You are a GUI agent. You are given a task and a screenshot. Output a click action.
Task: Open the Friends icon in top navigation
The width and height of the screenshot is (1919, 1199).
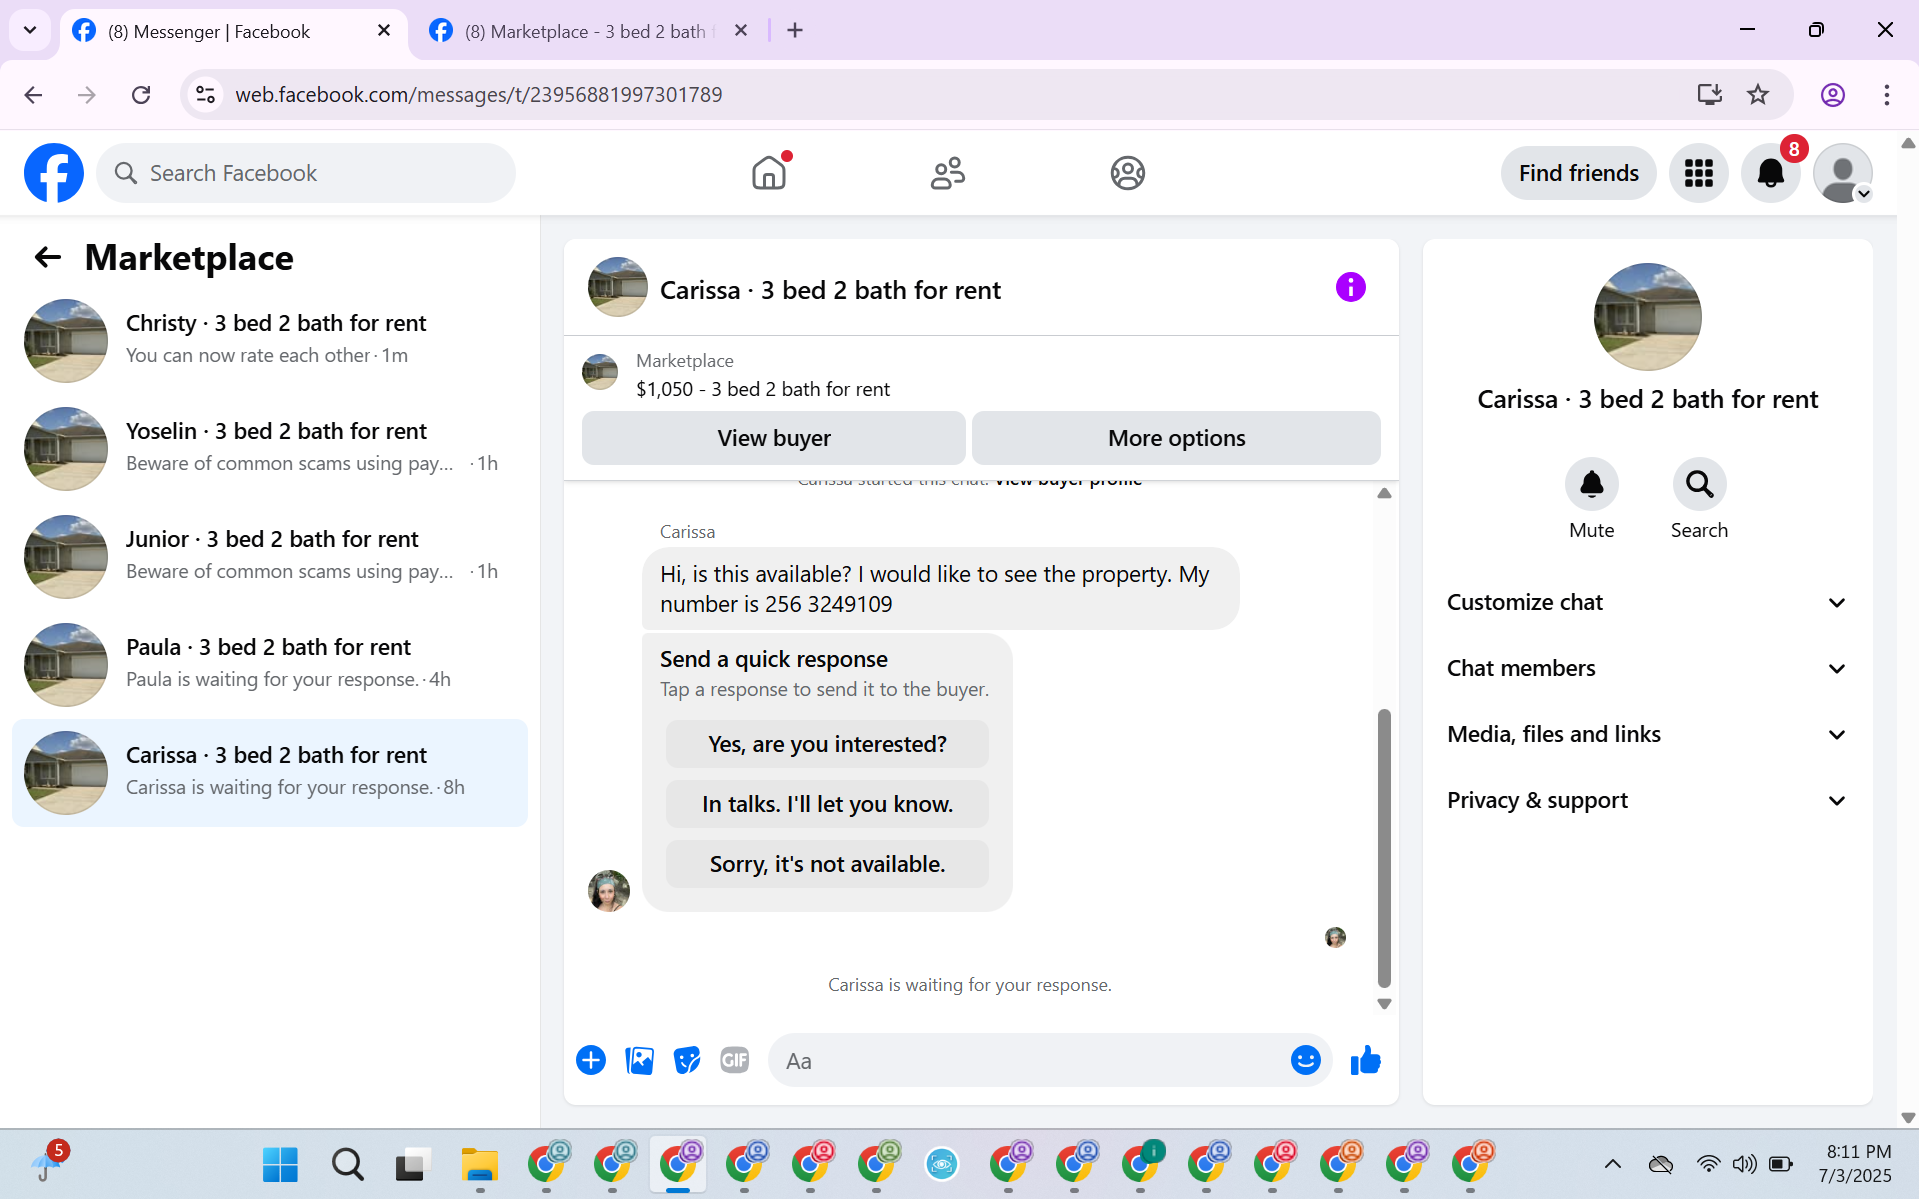[947, 173]
